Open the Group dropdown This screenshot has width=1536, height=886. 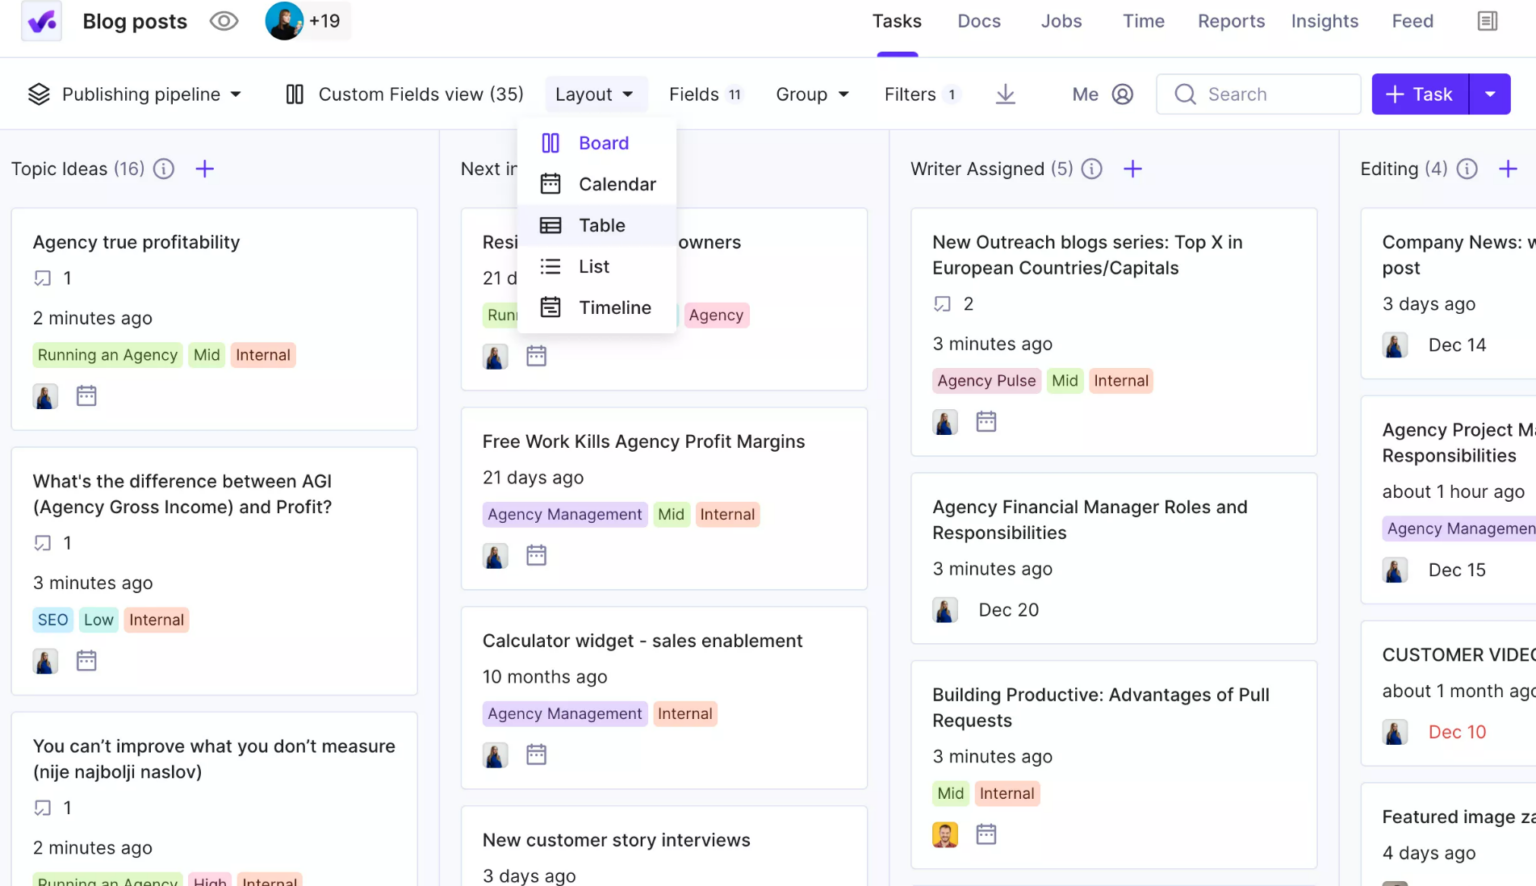(x=812, y=93)
